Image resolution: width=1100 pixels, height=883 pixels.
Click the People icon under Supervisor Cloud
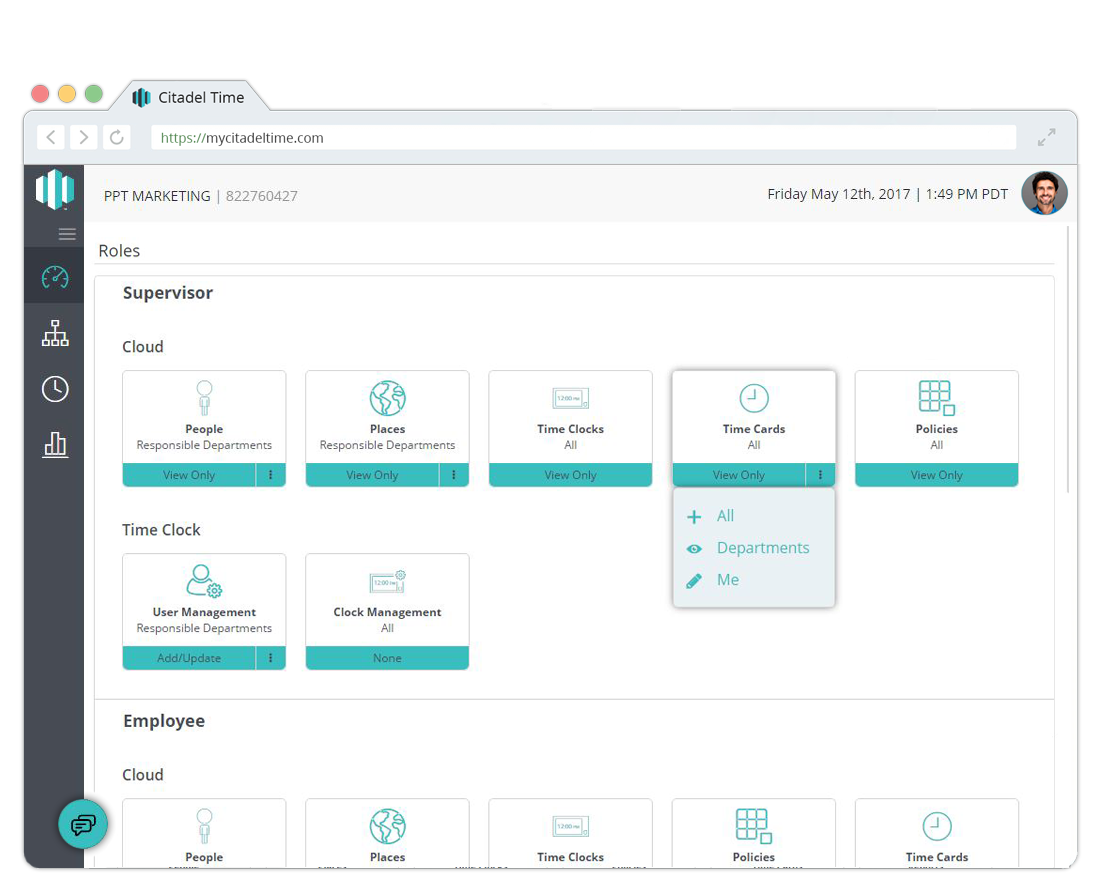click(x=204, y=398)
